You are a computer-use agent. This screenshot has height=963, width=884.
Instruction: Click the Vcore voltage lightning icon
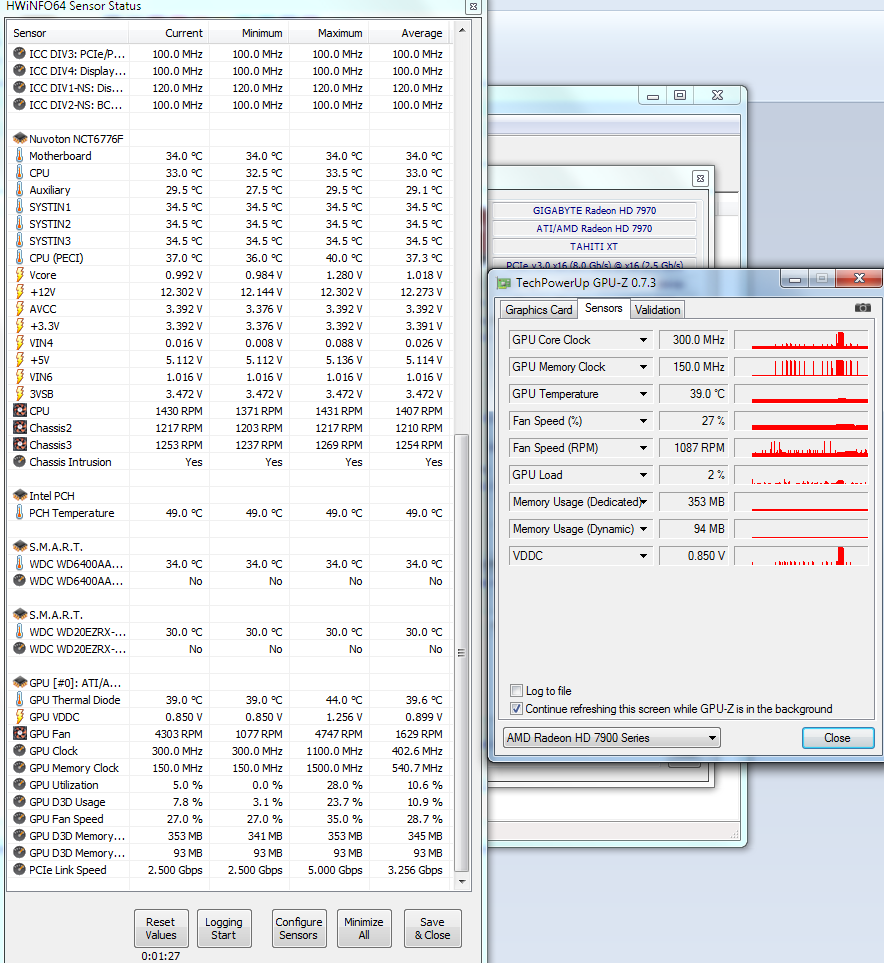point(20,275)
